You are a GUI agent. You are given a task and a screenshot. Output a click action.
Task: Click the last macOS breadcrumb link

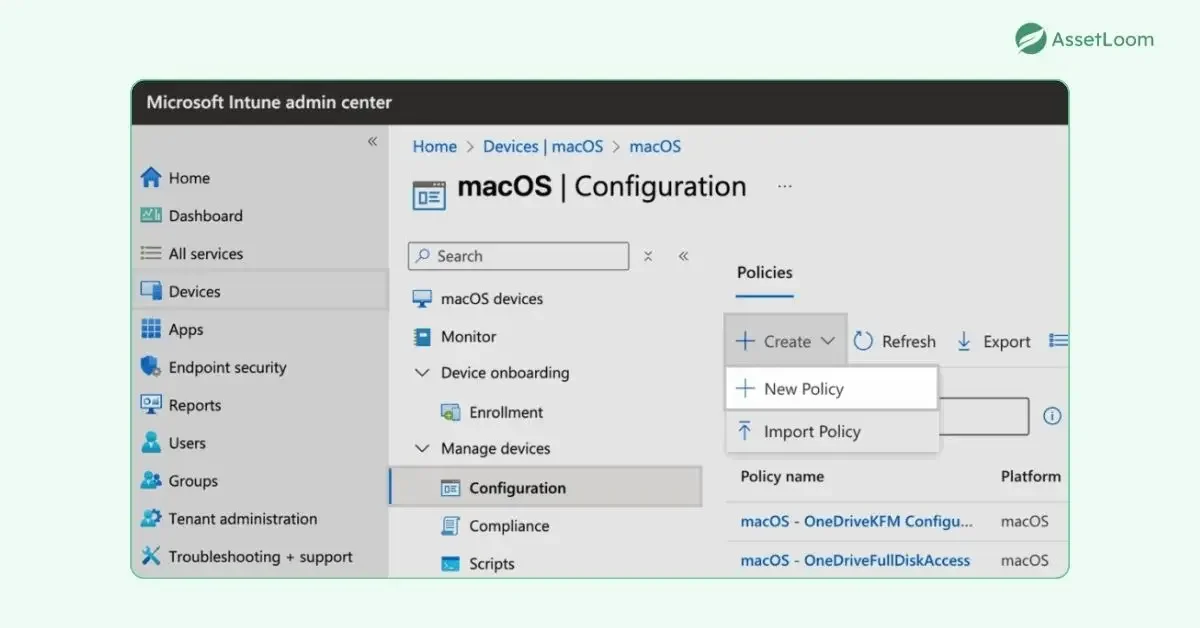[655, 146]
